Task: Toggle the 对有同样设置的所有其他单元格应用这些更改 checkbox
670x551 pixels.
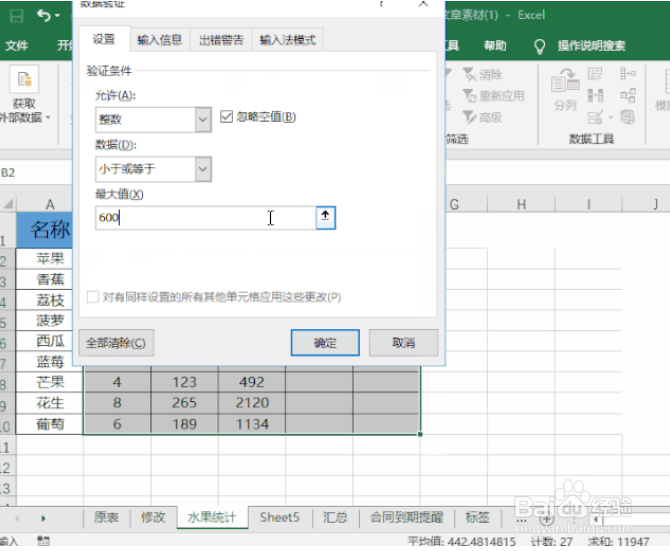Action: [x=93, y=297]
